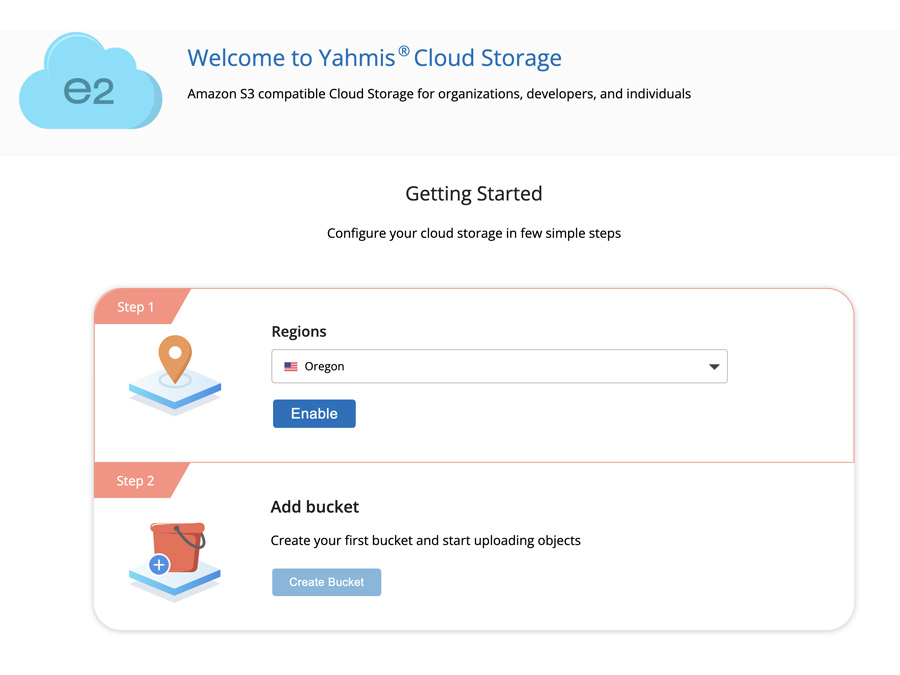This screenshot has height=675, width=900.
Task: Click the Amazon S3 compatible subtitle text
Action: pyautogui.click(x=439, y=94)
